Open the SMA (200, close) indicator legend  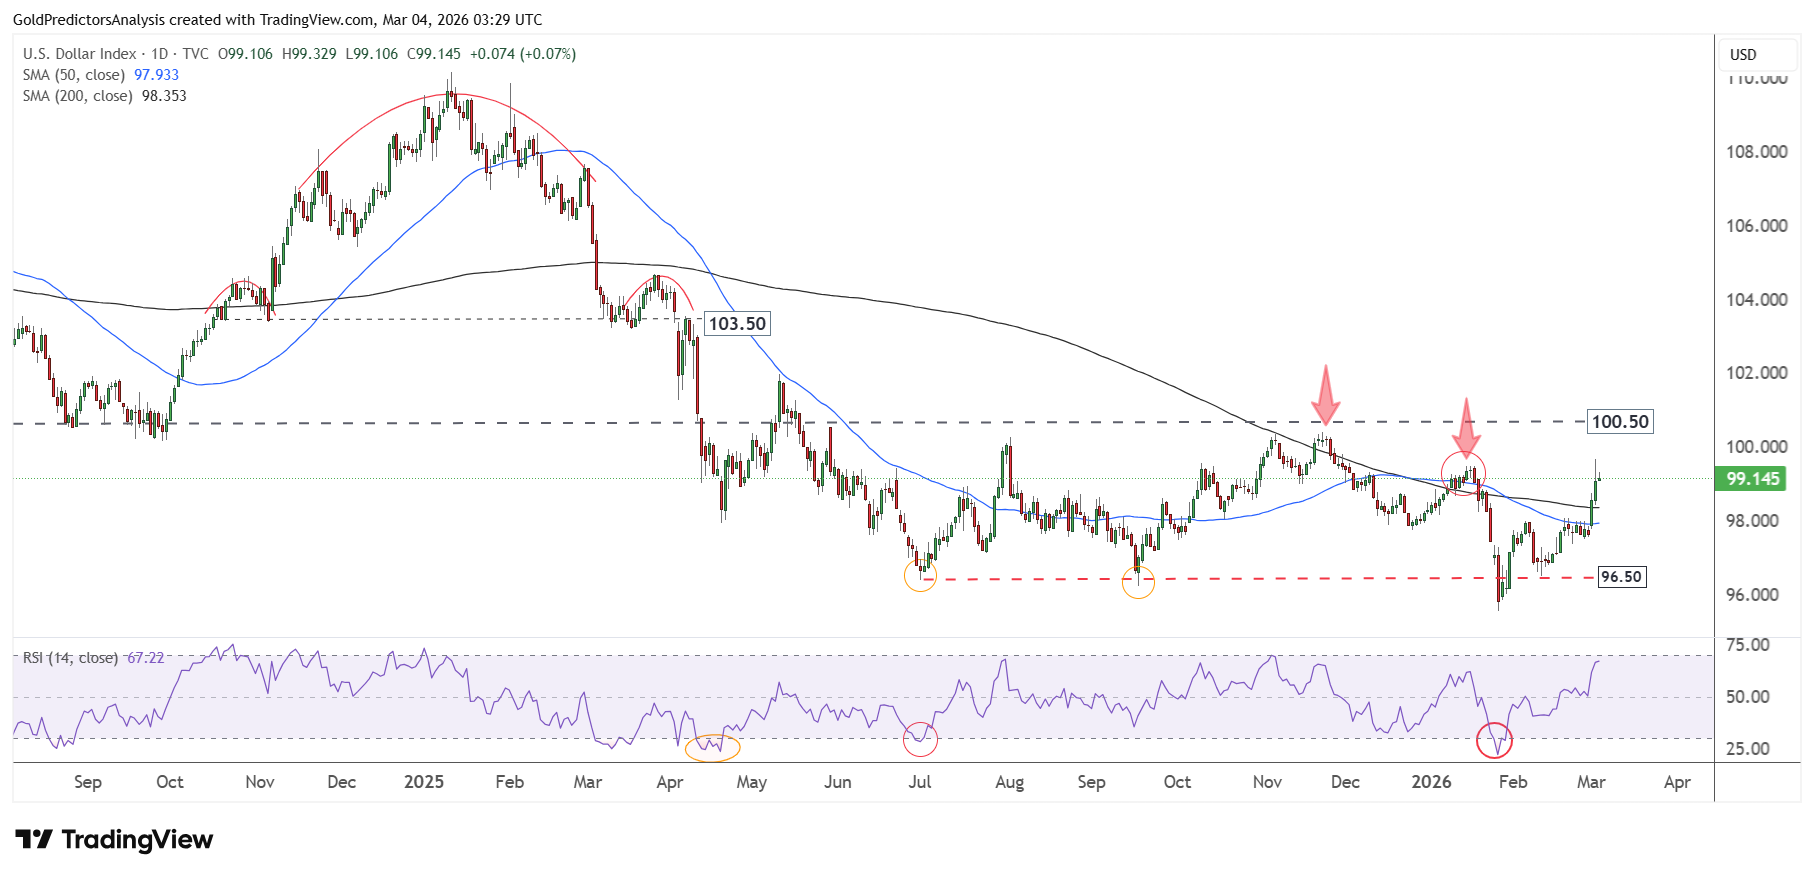coord(78,96)
